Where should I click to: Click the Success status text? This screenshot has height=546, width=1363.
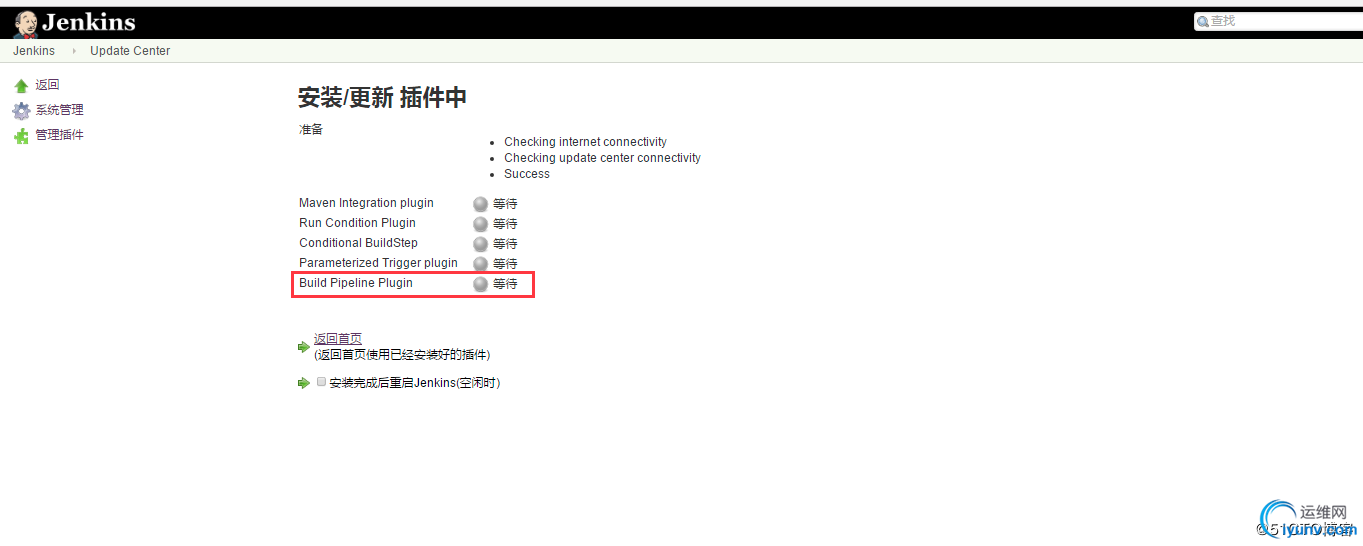(527, 174)
